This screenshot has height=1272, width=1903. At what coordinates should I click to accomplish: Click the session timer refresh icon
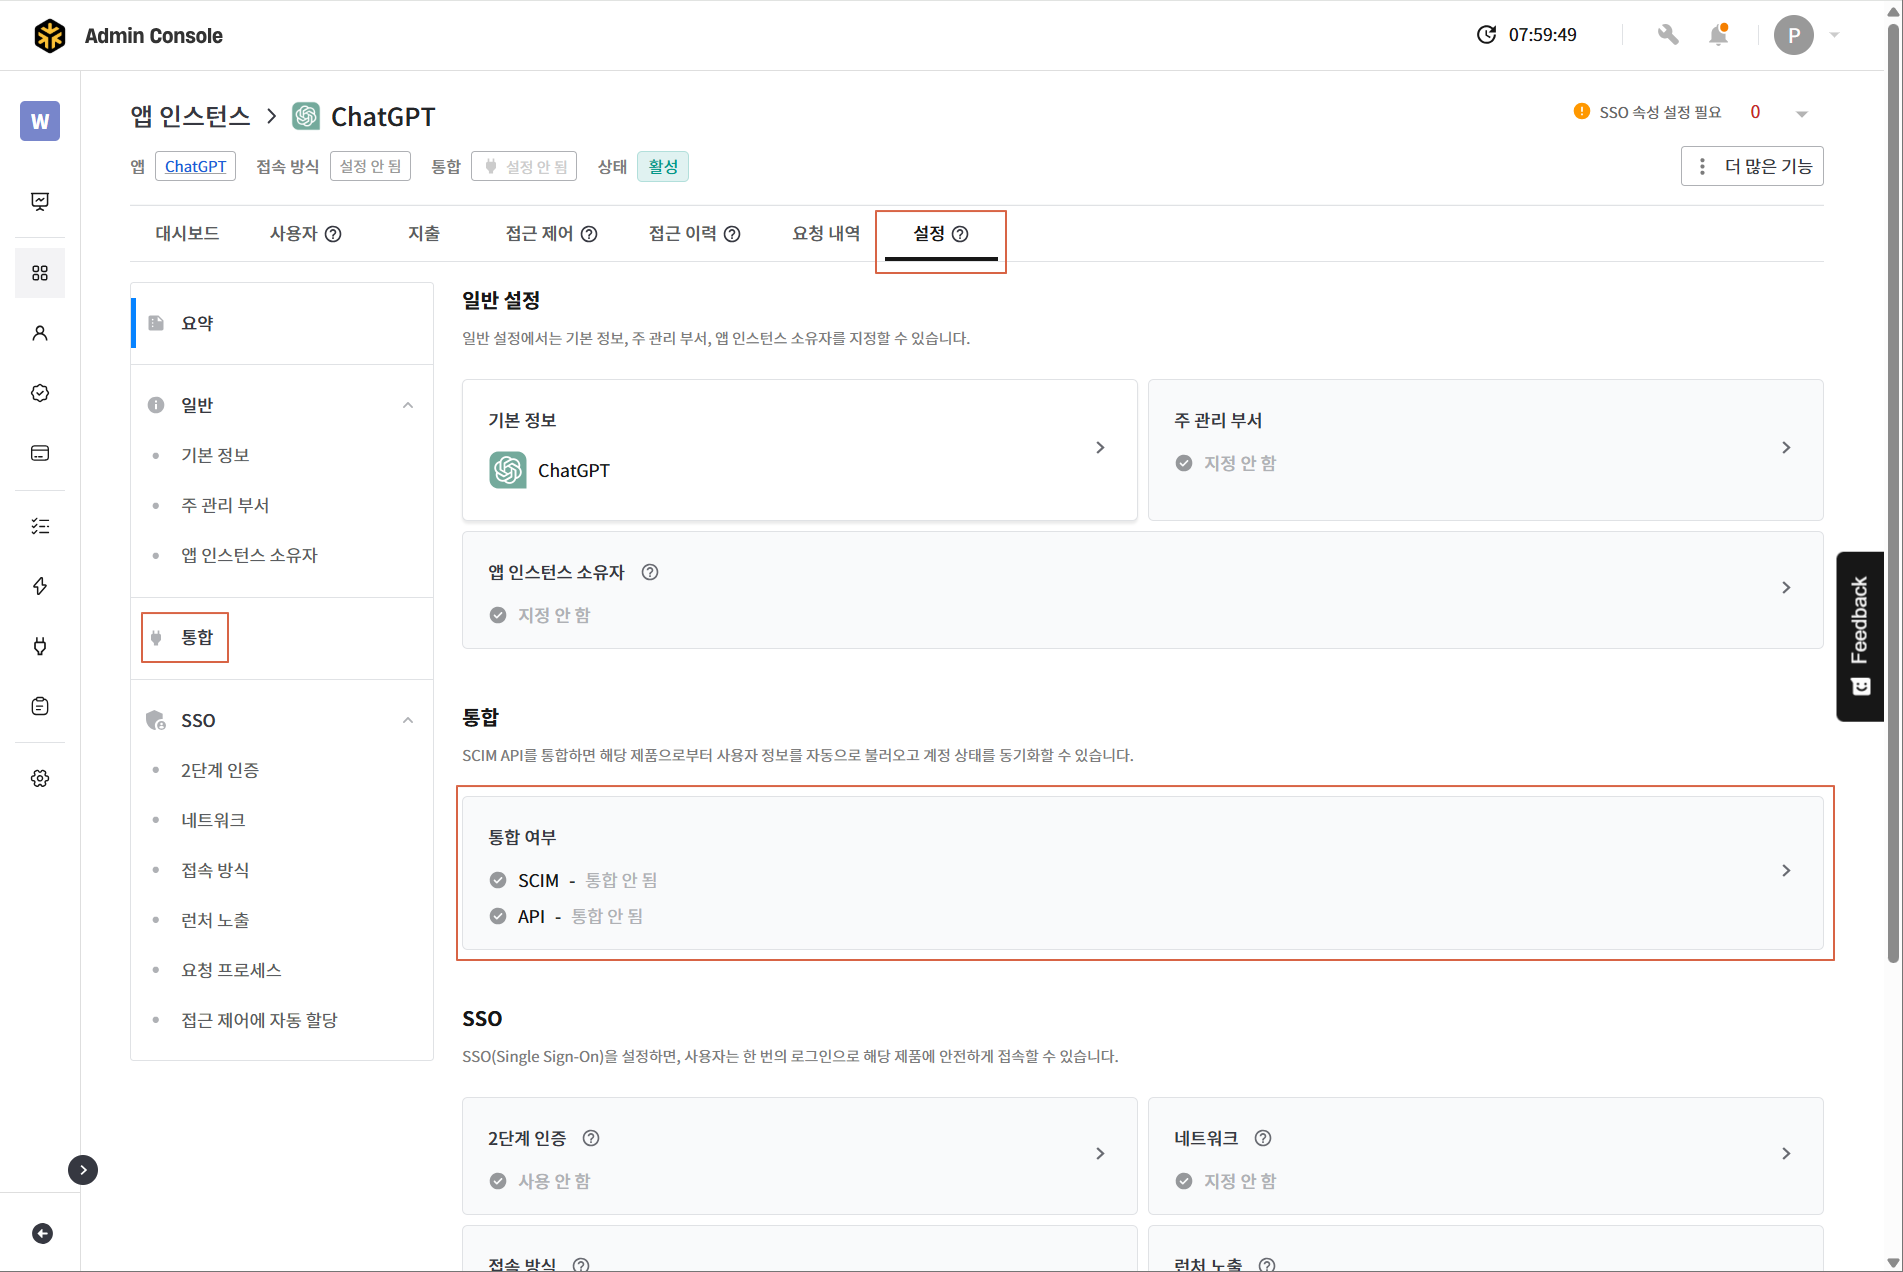point(1486,35)
